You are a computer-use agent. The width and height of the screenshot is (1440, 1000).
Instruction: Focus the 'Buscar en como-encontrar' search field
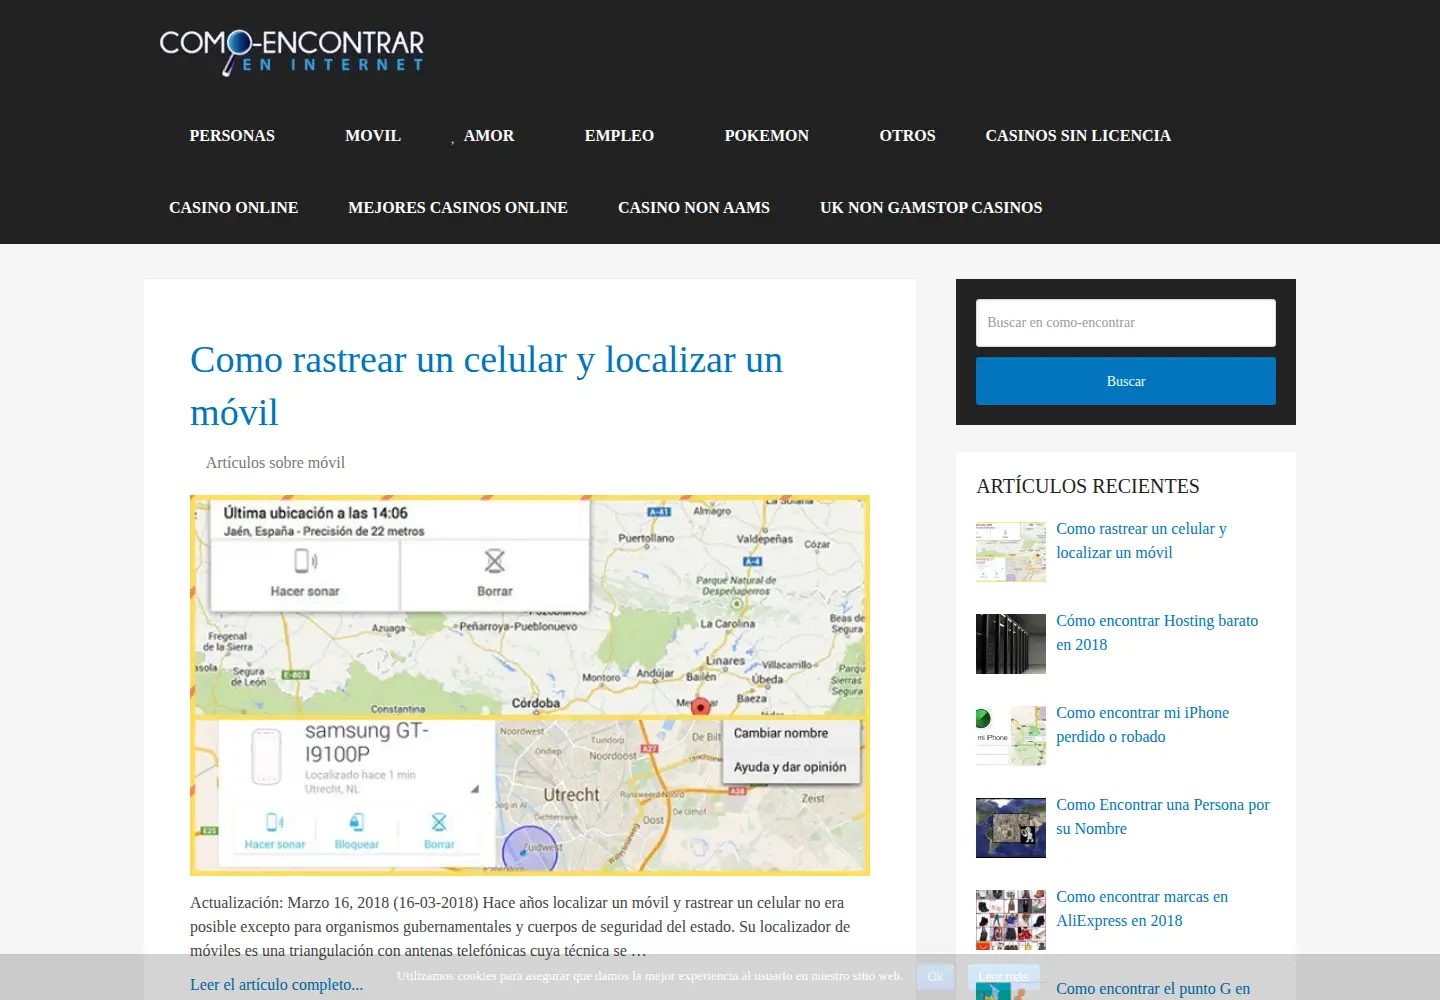point(1126,323)
